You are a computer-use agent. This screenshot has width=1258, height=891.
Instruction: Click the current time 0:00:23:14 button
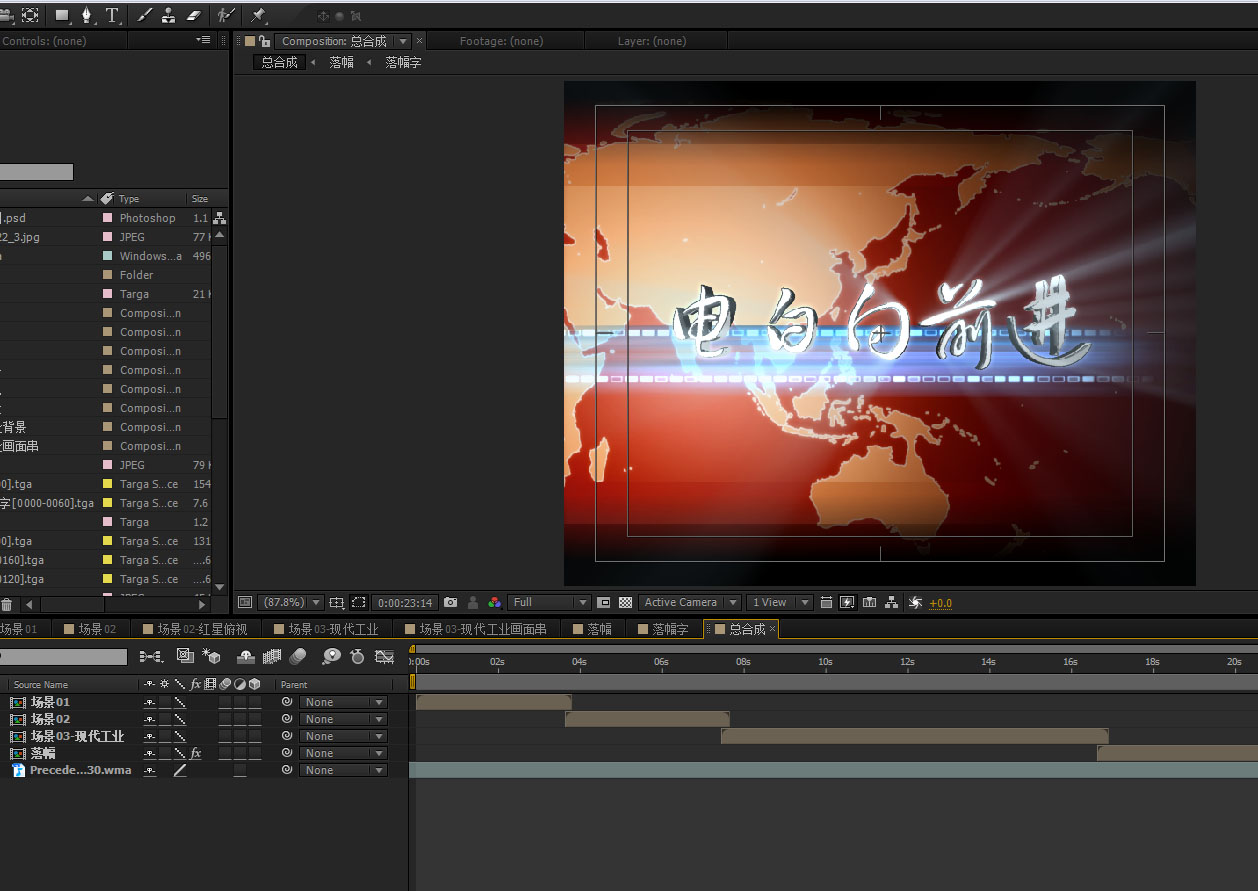tap(405, 603)
